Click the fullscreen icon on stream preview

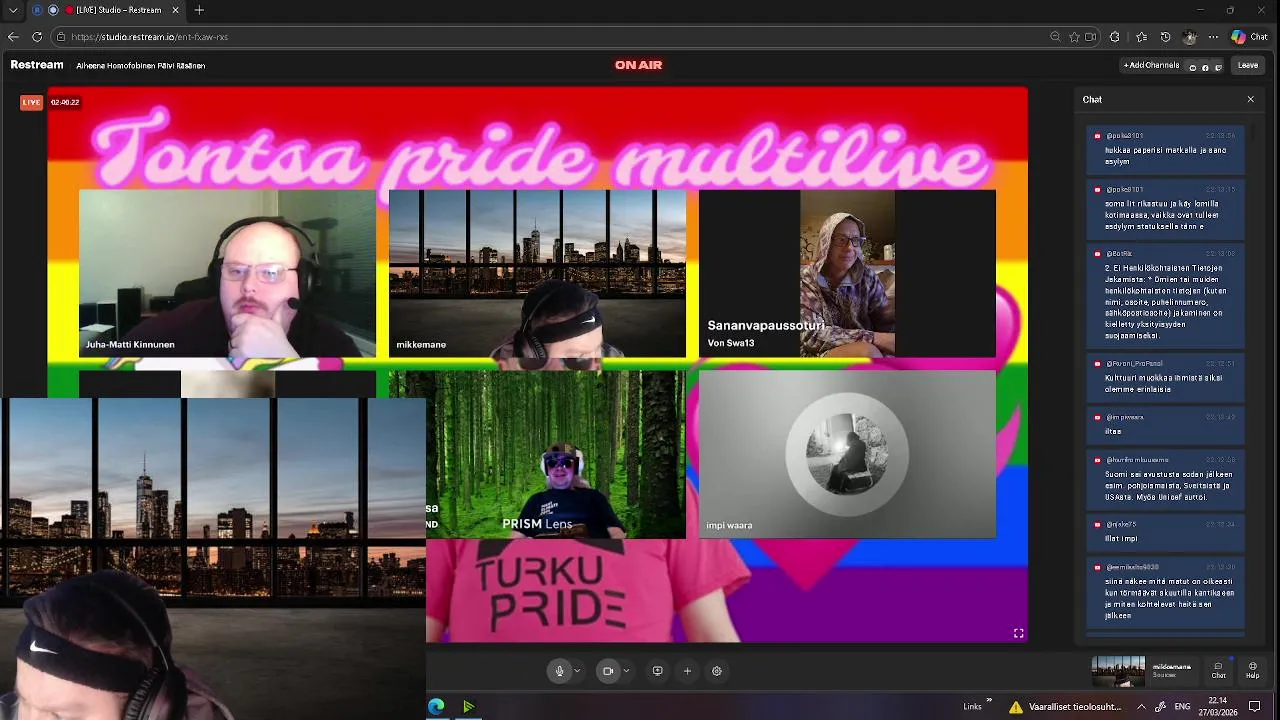pos(1018,633)
